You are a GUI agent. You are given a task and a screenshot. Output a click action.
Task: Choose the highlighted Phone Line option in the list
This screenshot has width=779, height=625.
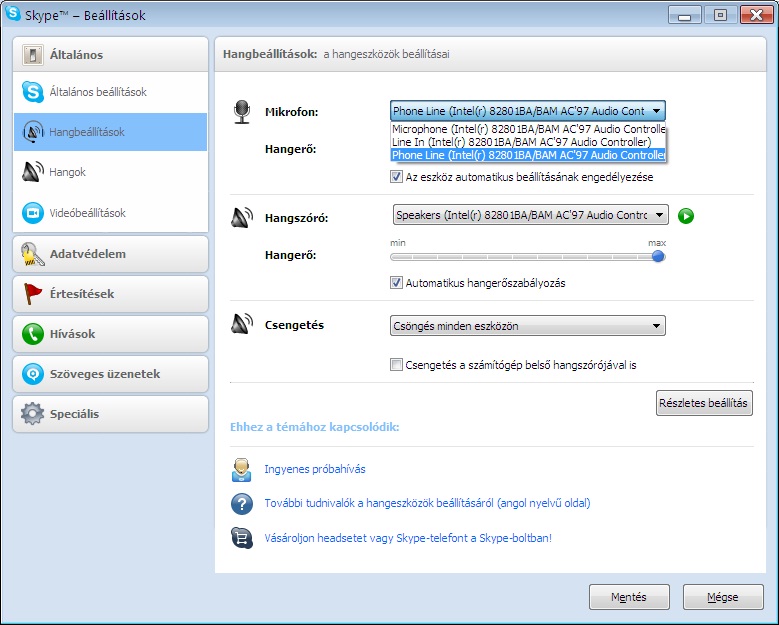tap(528, 155)
